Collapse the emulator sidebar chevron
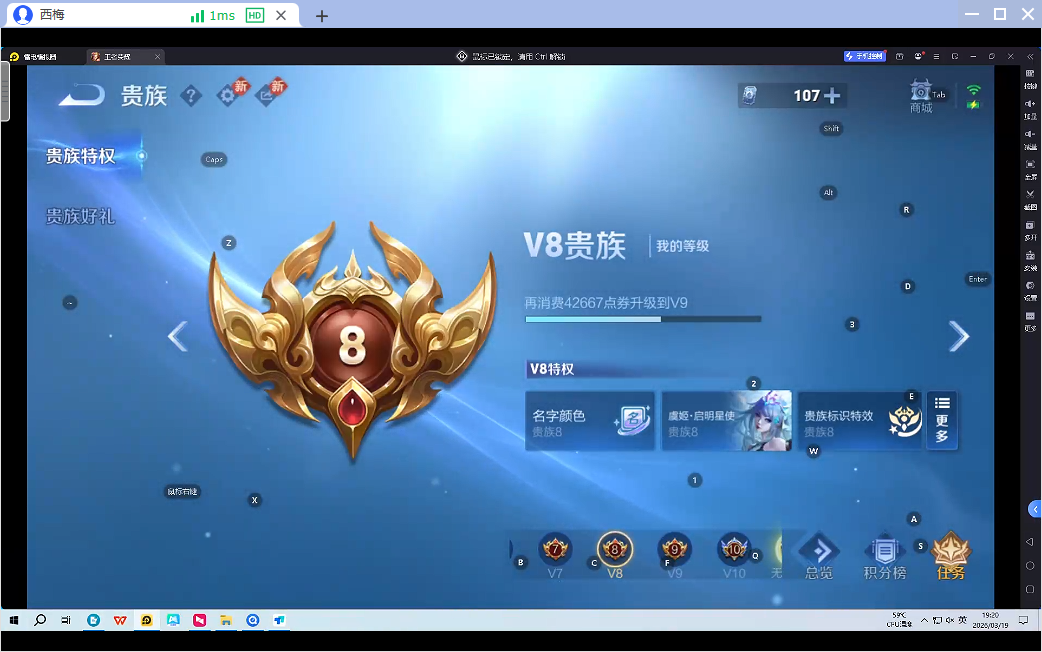 coord(1033,509)
